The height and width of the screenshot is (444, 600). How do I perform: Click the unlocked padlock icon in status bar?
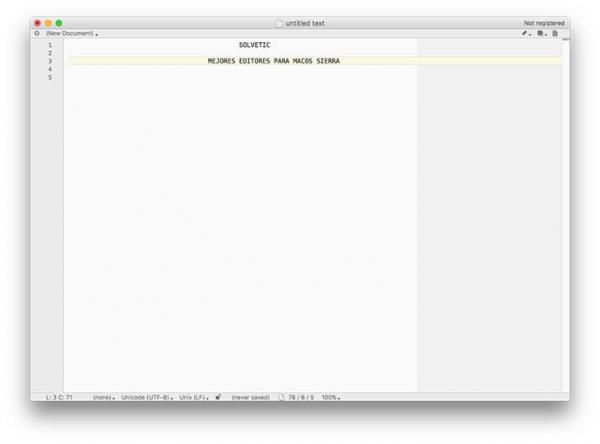pos(218,397)
